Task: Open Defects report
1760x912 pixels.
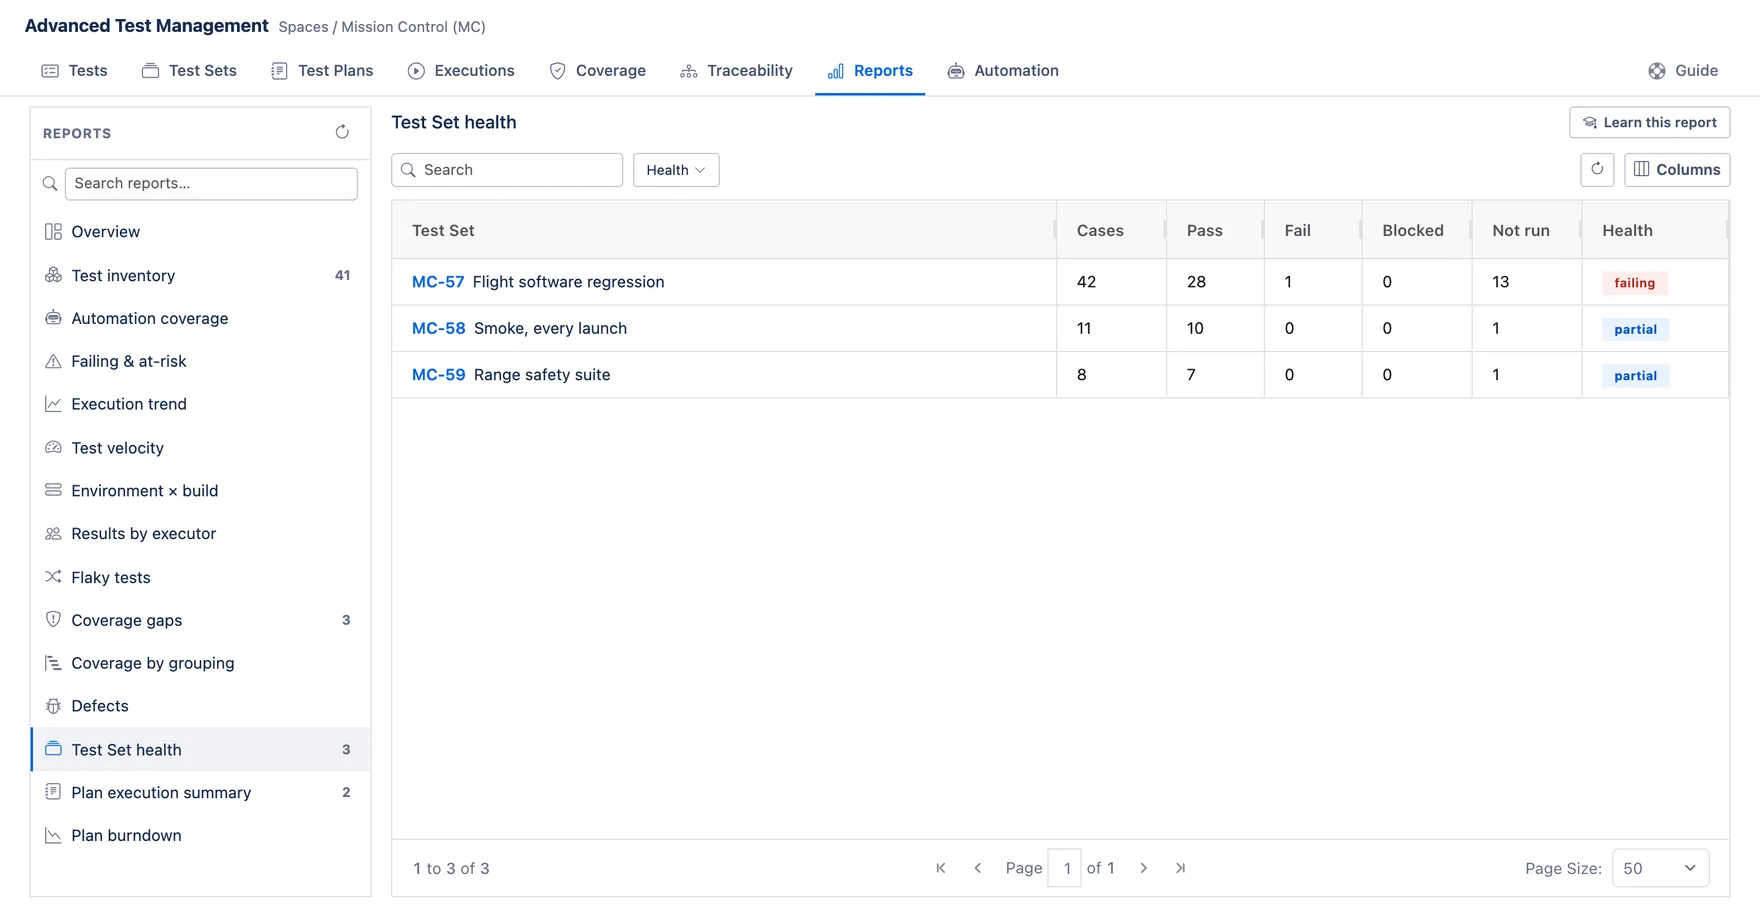Action: (201, 706)
